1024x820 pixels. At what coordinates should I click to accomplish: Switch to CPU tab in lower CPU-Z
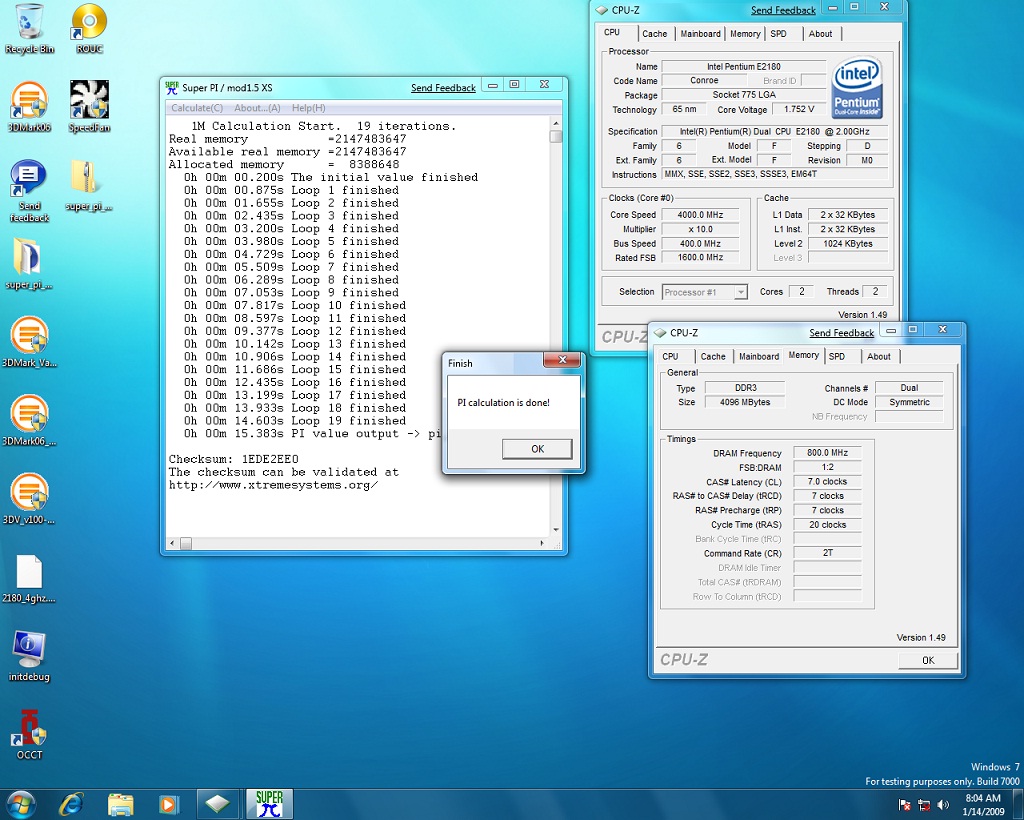click(670, 356)
